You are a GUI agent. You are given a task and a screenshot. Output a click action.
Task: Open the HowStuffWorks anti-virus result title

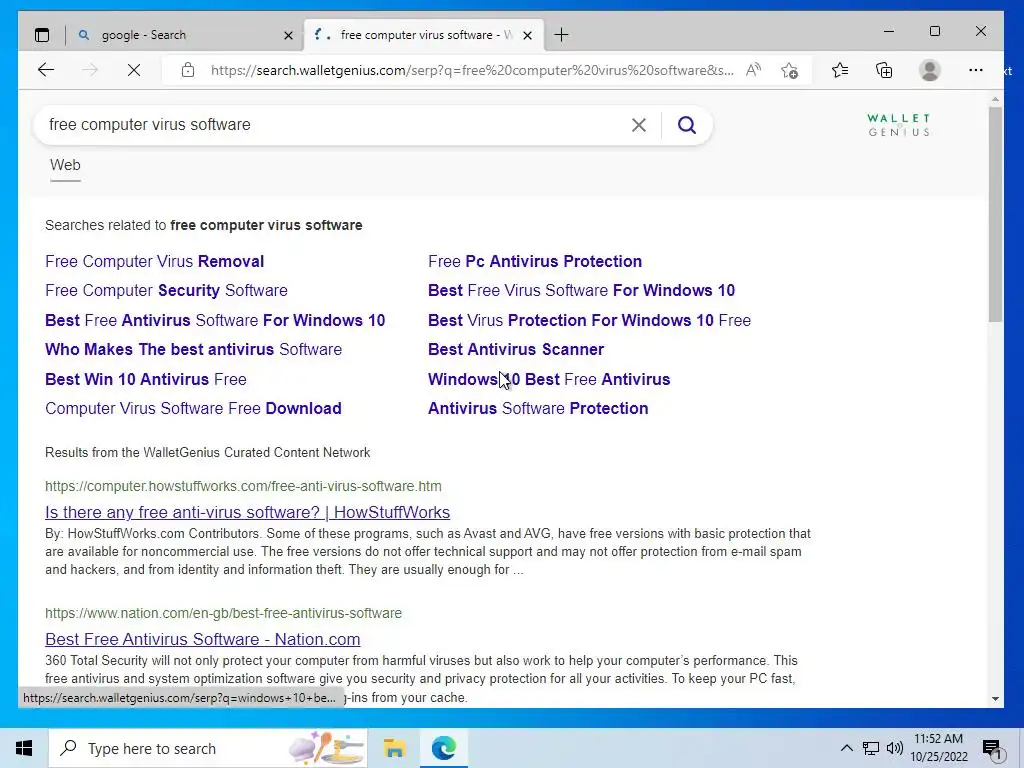click(248, 512)
